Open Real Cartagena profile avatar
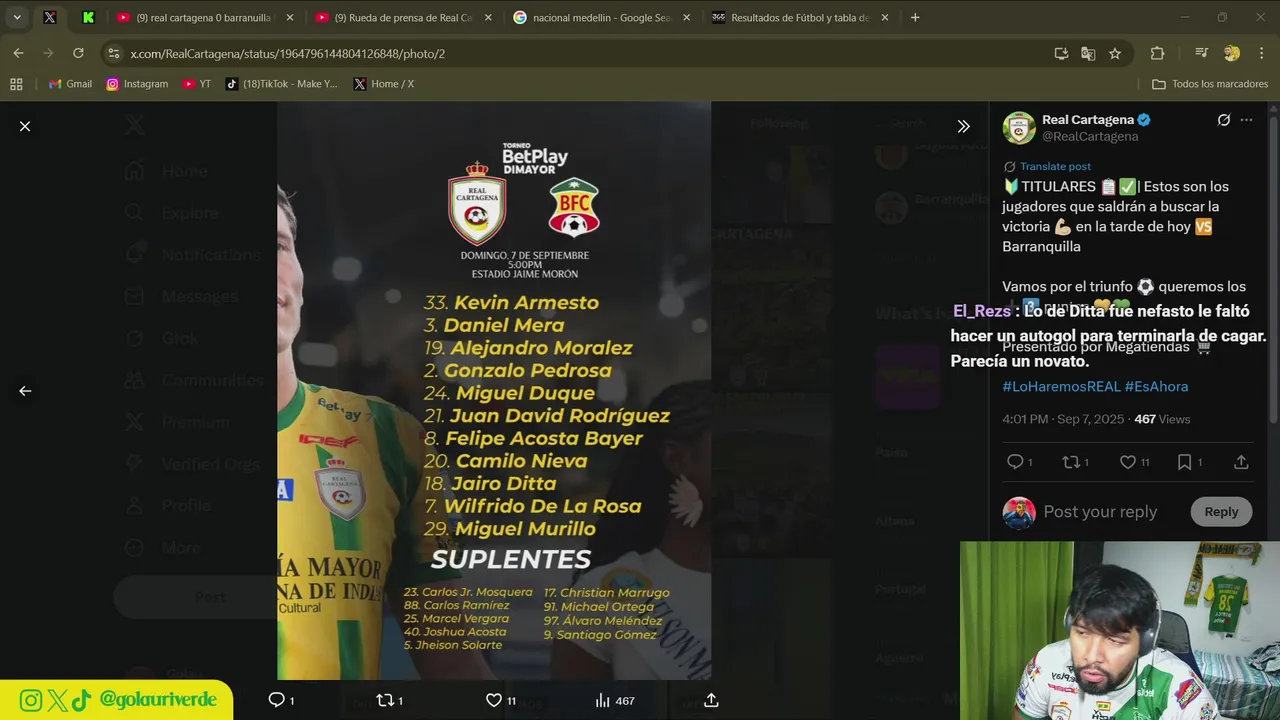Viewport: 1280px width, 720px height. coord(1019,128)
